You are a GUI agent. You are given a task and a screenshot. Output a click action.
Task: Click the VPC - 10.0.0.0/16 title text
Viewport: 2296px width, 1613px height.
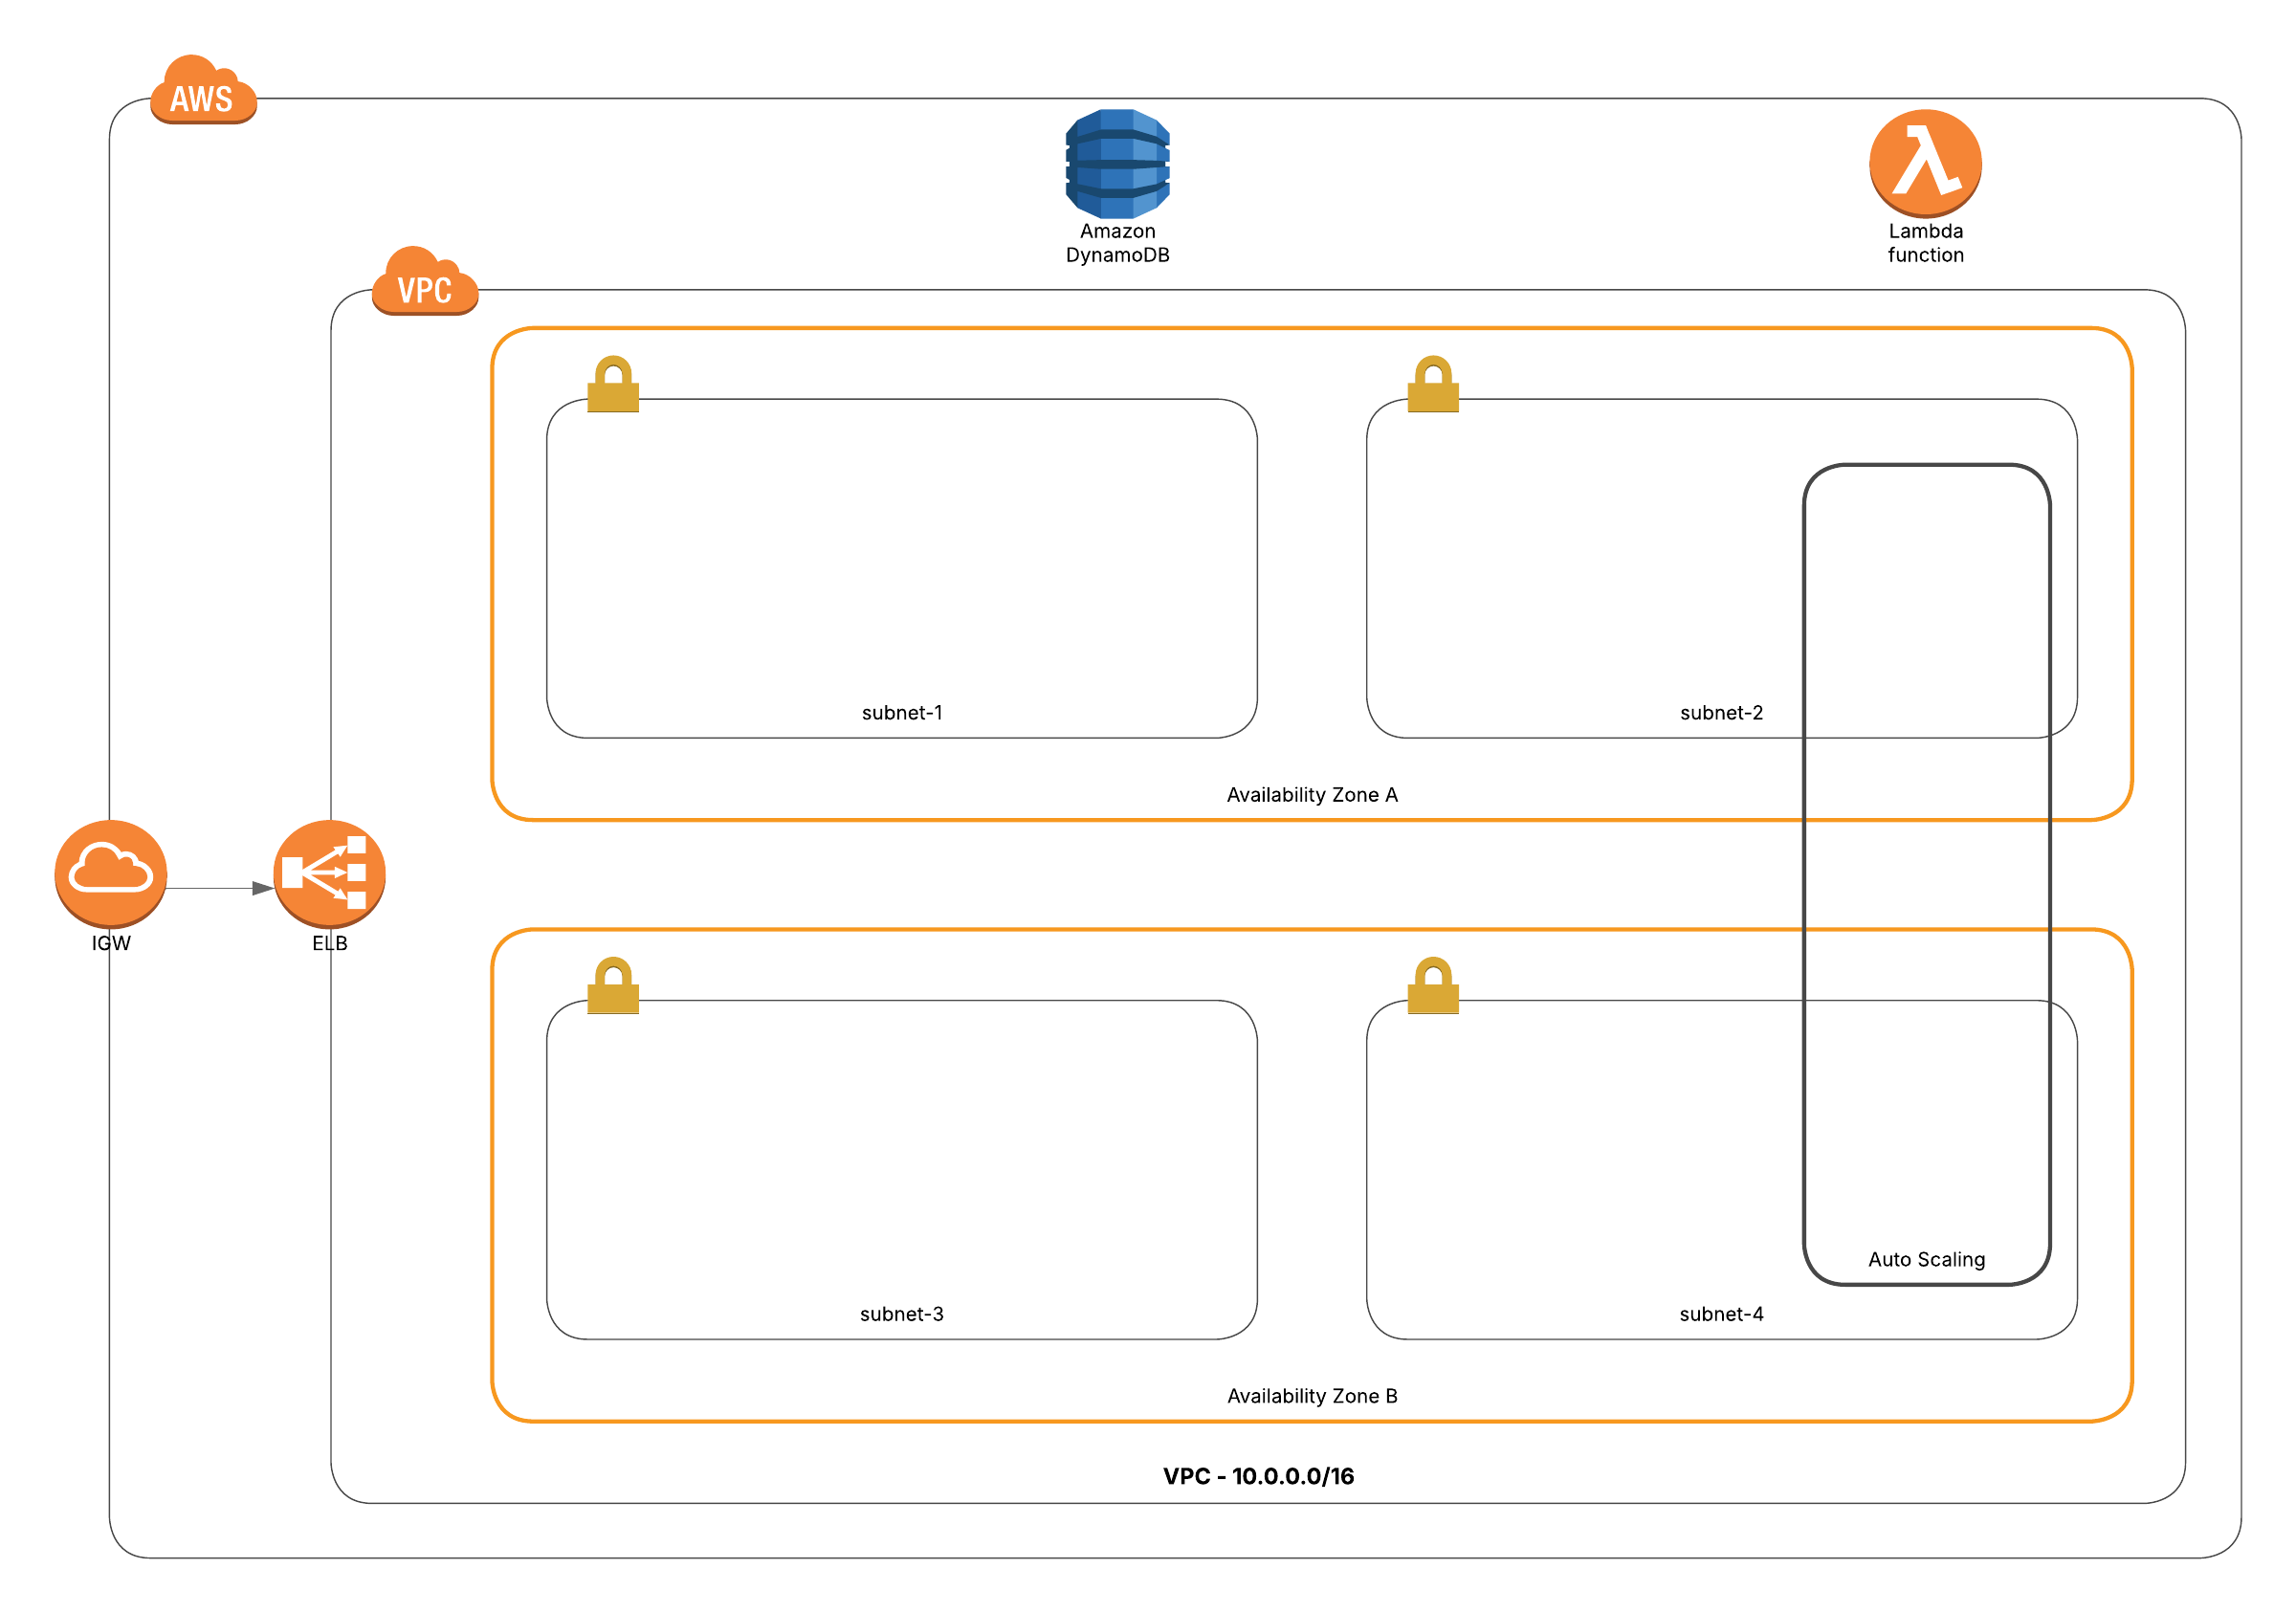point(1258,1476)
